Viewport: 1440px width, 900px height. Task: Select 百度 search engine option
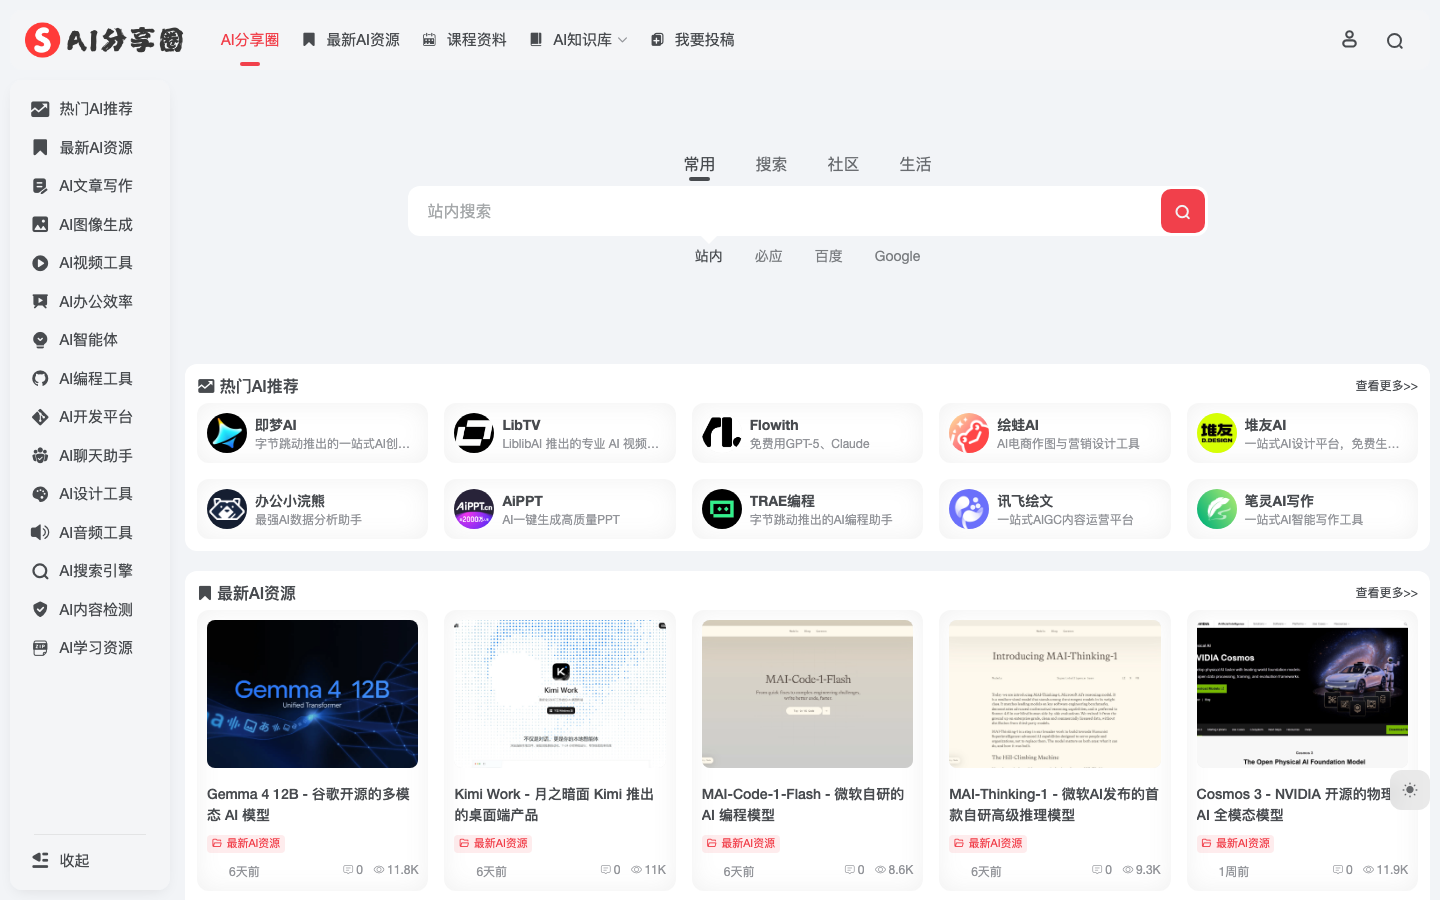829,256
